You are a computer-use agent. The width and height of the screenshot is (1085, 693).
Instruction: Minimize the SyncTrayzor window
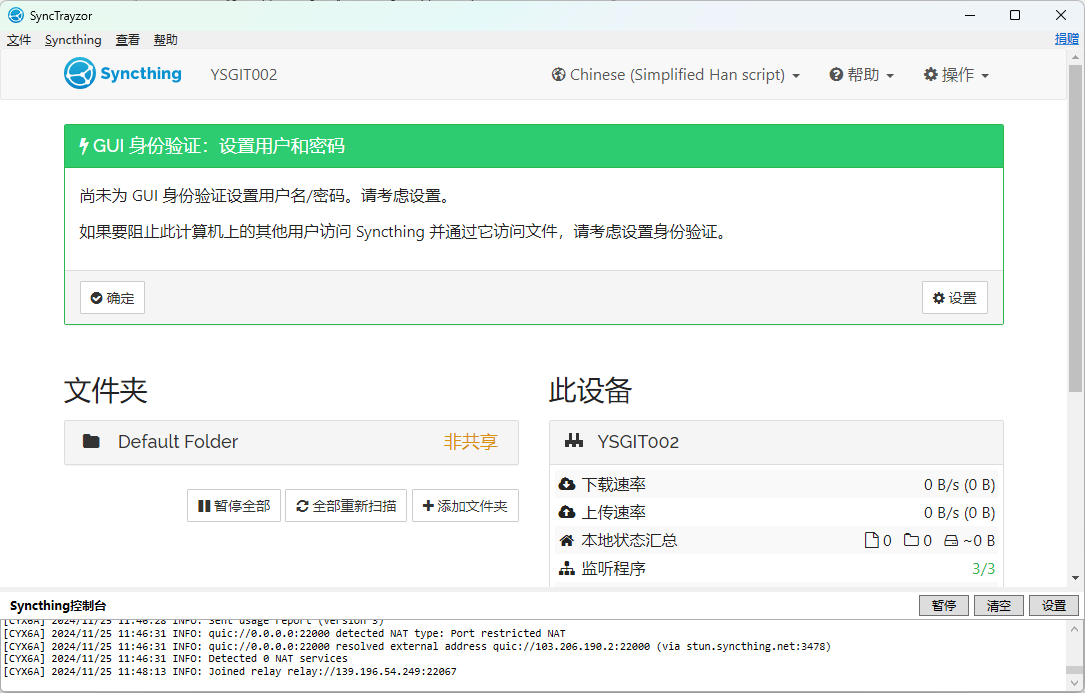(x=970, y=15)
